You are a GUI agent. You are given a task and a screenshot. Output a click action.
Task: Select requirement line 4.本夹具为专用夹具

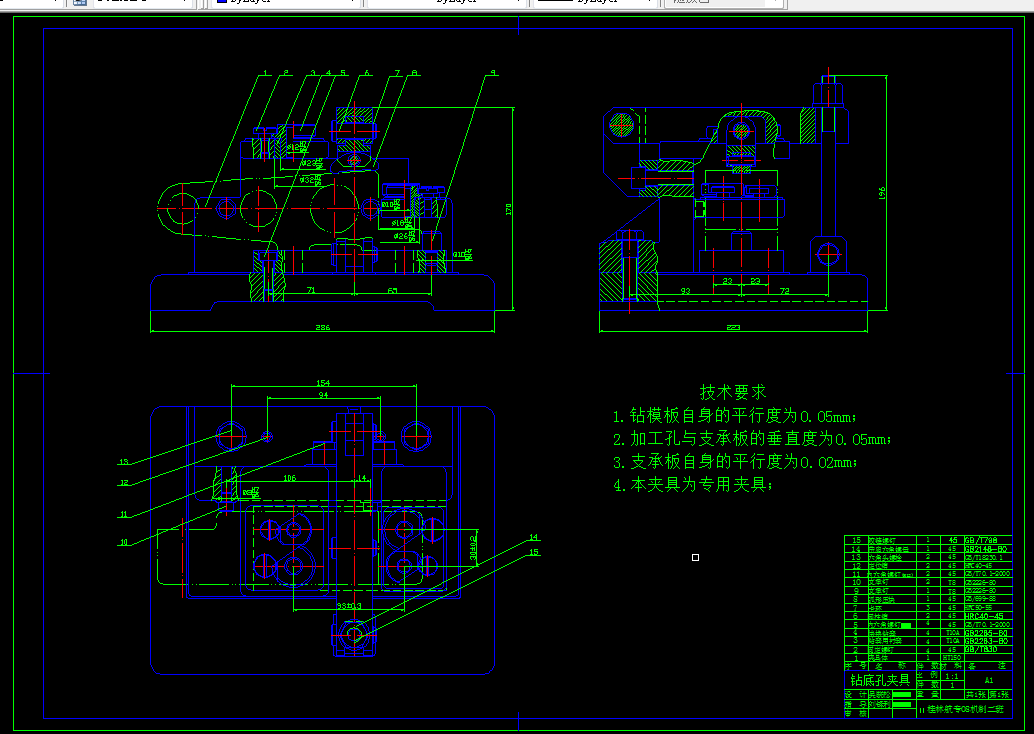coord(692,485)
